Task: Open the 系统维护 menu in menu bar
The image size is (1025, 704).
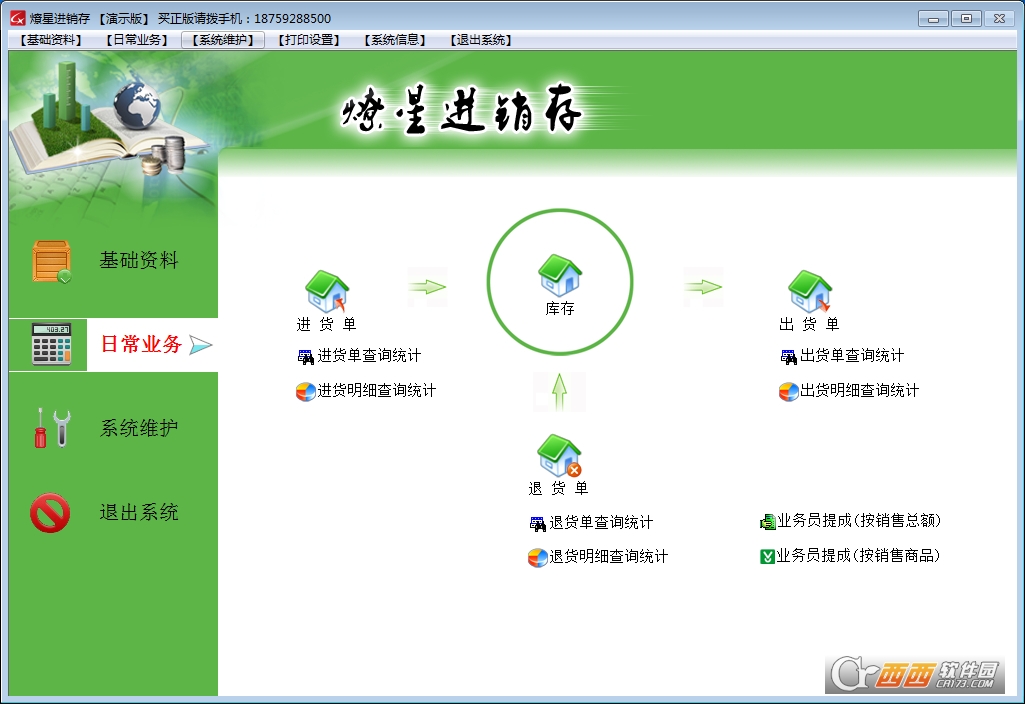Action: point(223,40)
